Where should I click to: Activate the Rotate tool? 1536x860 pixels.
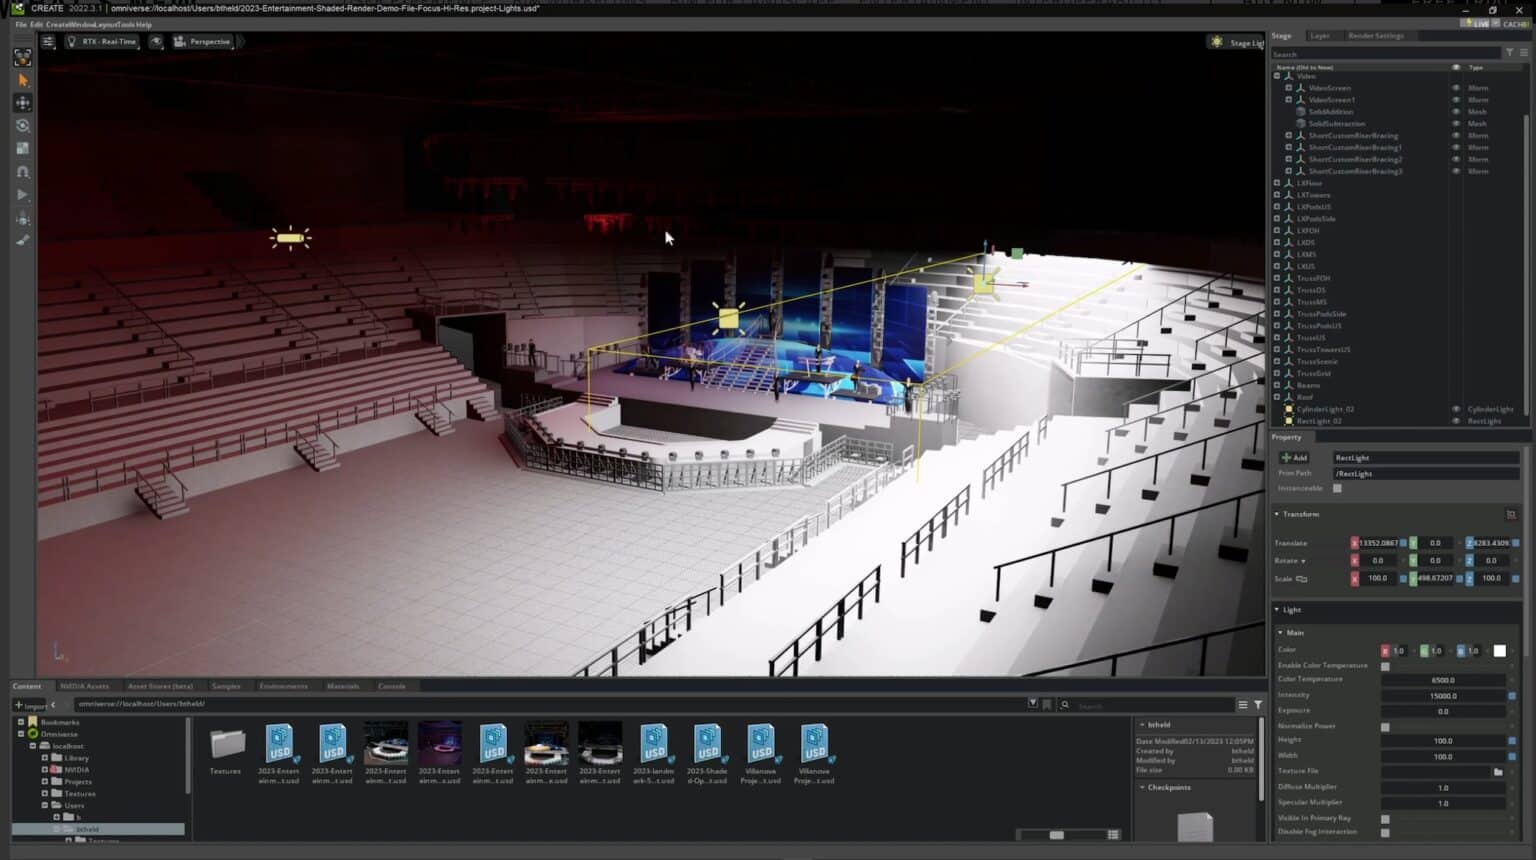coord(22,125)
